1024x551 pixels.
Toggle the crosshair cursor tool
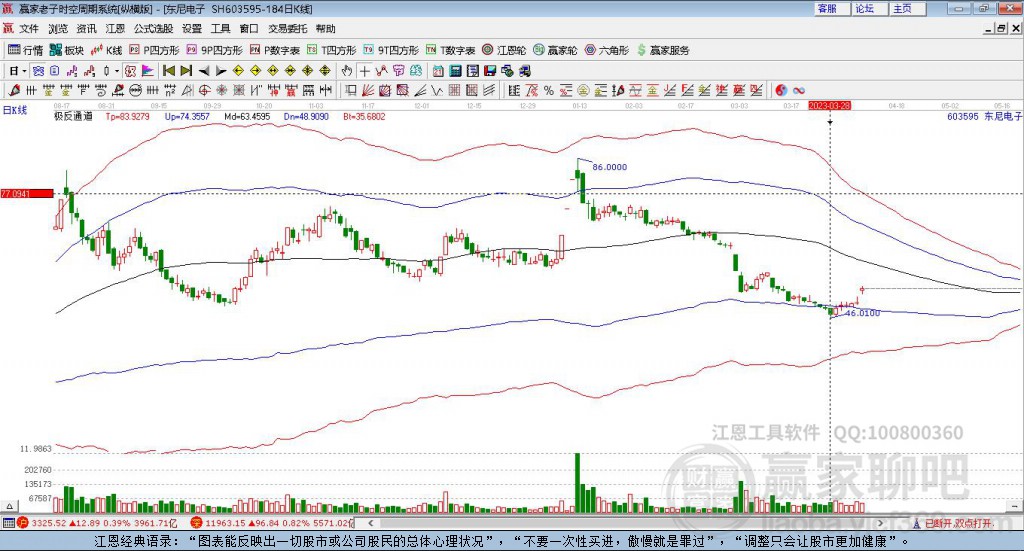pos(364,71)
